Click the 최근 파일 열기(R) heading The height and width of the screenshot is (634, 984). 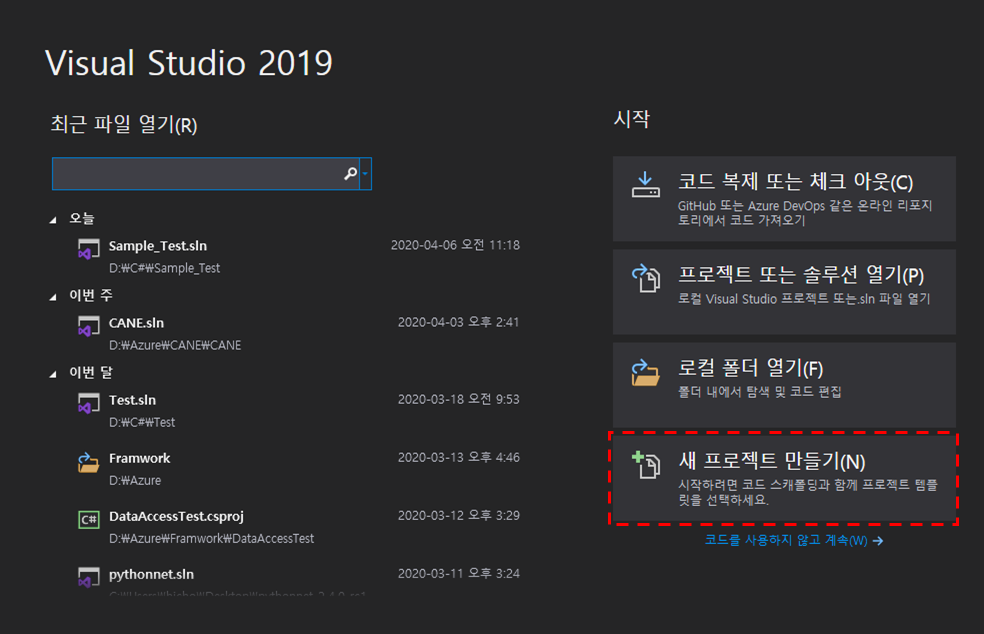pyautogui.click(x=124, y=124)
